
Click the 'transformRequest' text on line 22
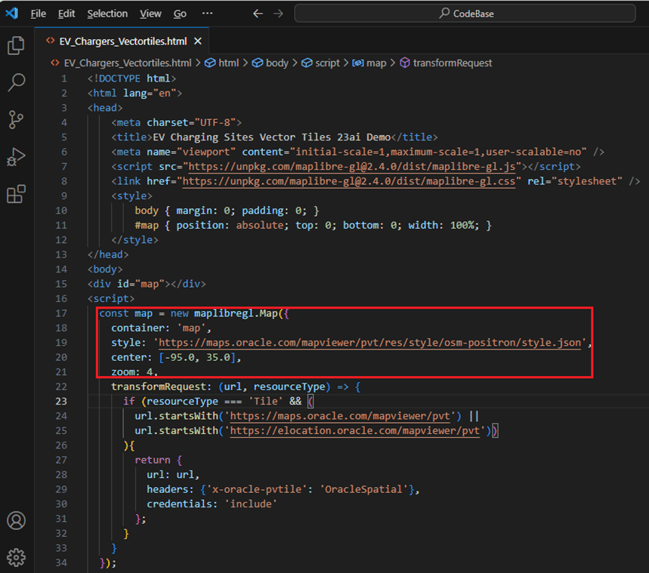pyautogui.click(x=159, y=387)
